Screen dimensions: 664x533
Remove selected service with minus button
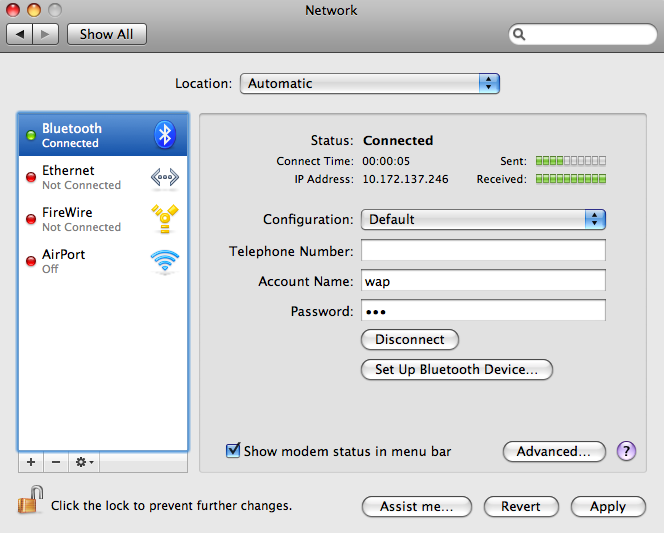coord(56,462)
